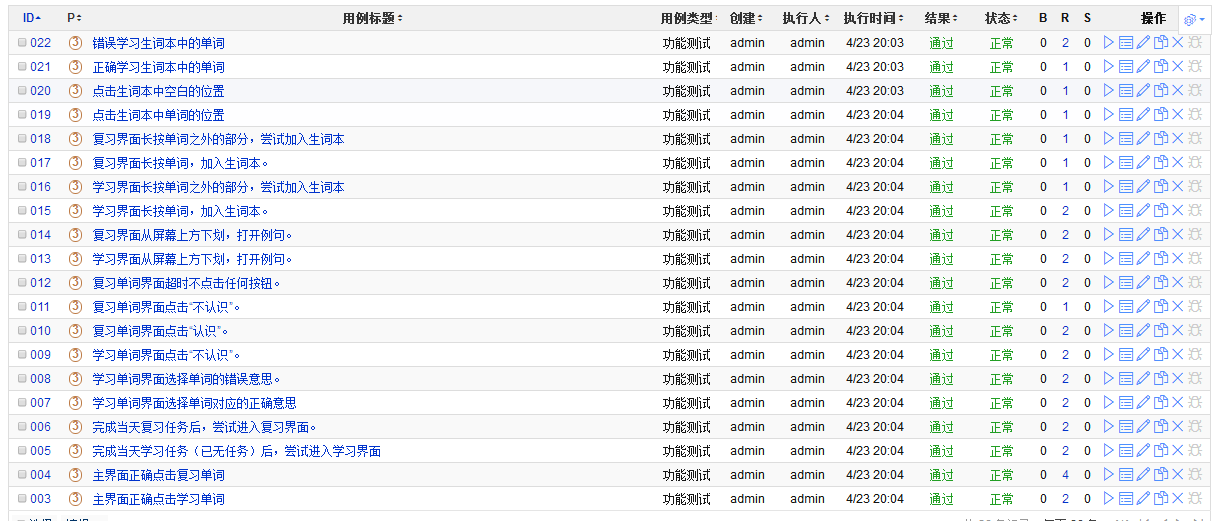Viewport: 1225px width, 521px height.
Task: Delete test case 003
Action: (x=1177, y=499)
